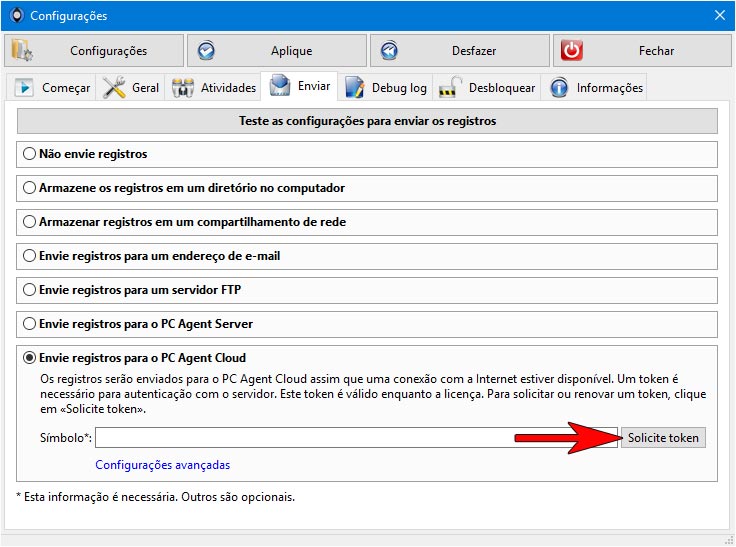This screenshot has width=736, height=547.
Task: Switch to the Geral tab
Action: (x=130, y=87)
